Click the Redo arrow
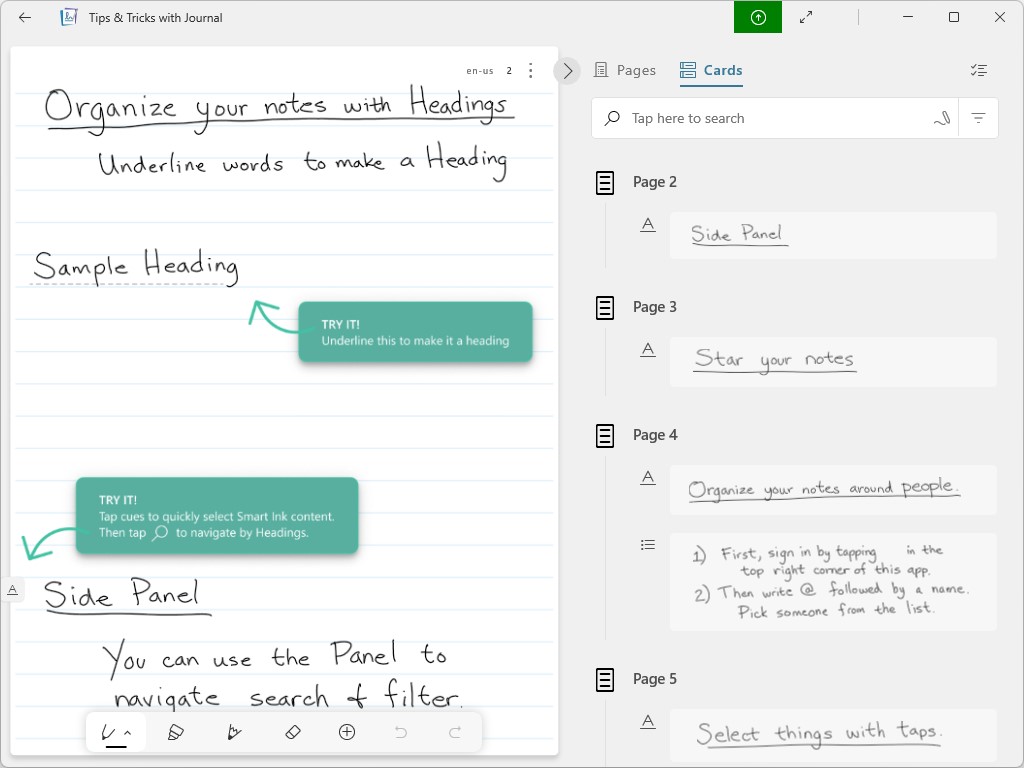The width and height of the screenshot is (1024, 768). pos(455,733)
